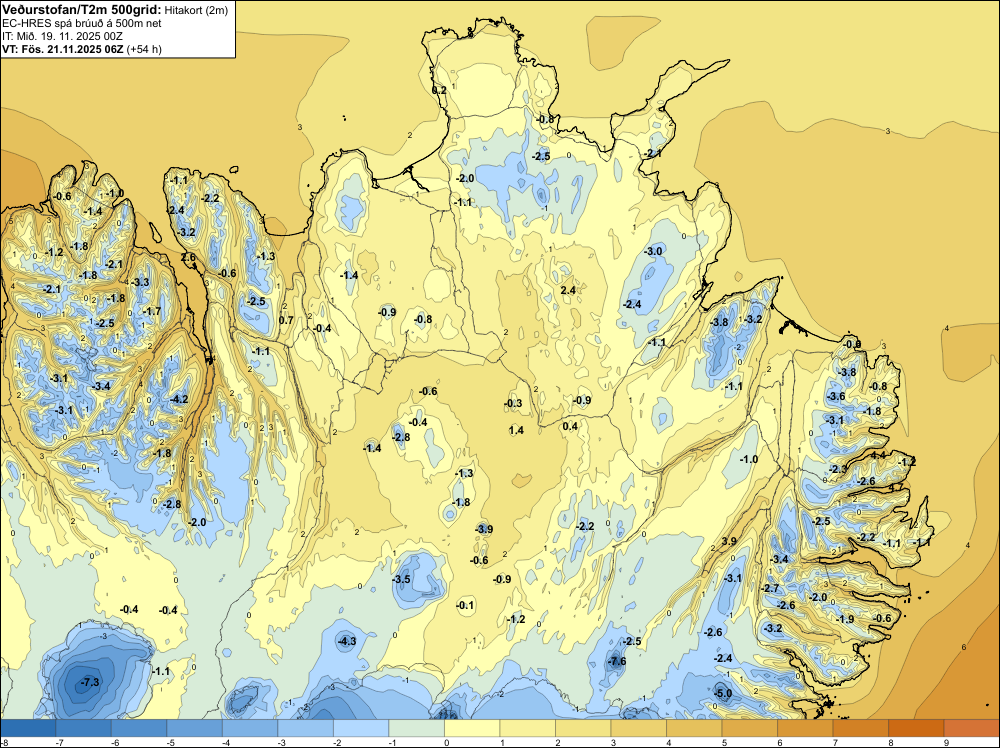The height and width of the screenshot is (748, 1000).
Task: Click the -3.3 temperature label on the map
Action: click(x=139, y=282)
